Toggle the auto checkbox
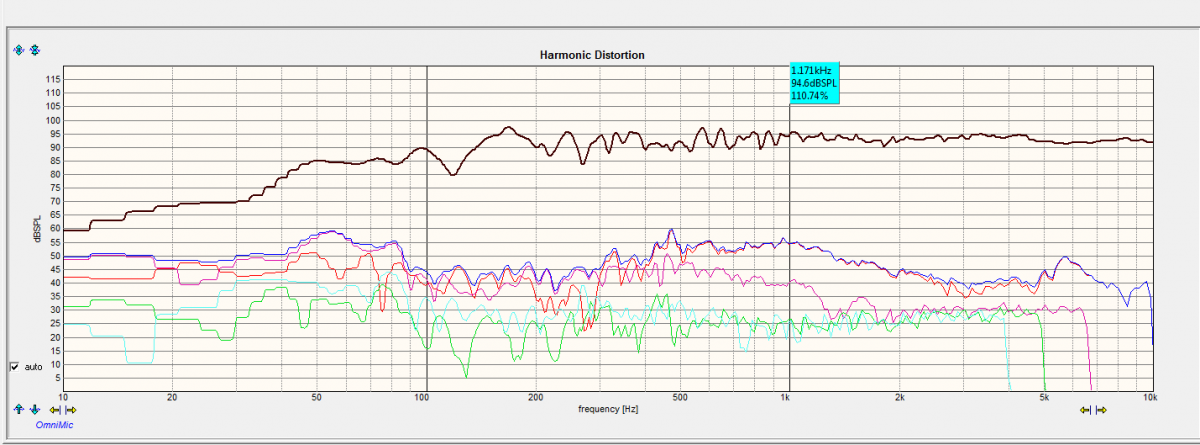The height and width of the screenshot is (445, 1200). pos(15,367)
